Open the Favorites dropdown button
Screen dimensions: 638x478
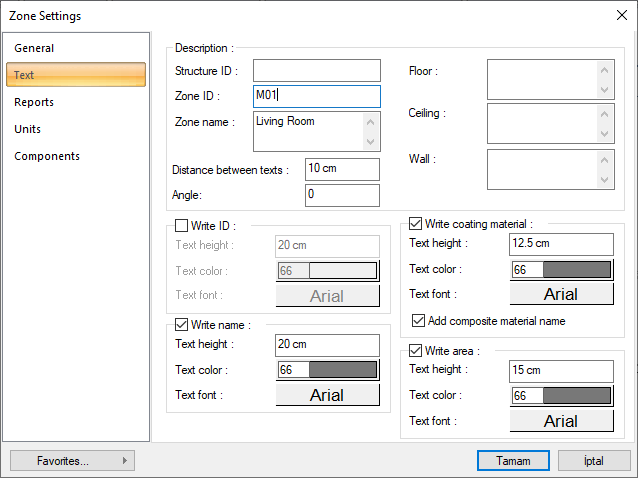click(71, 461)
